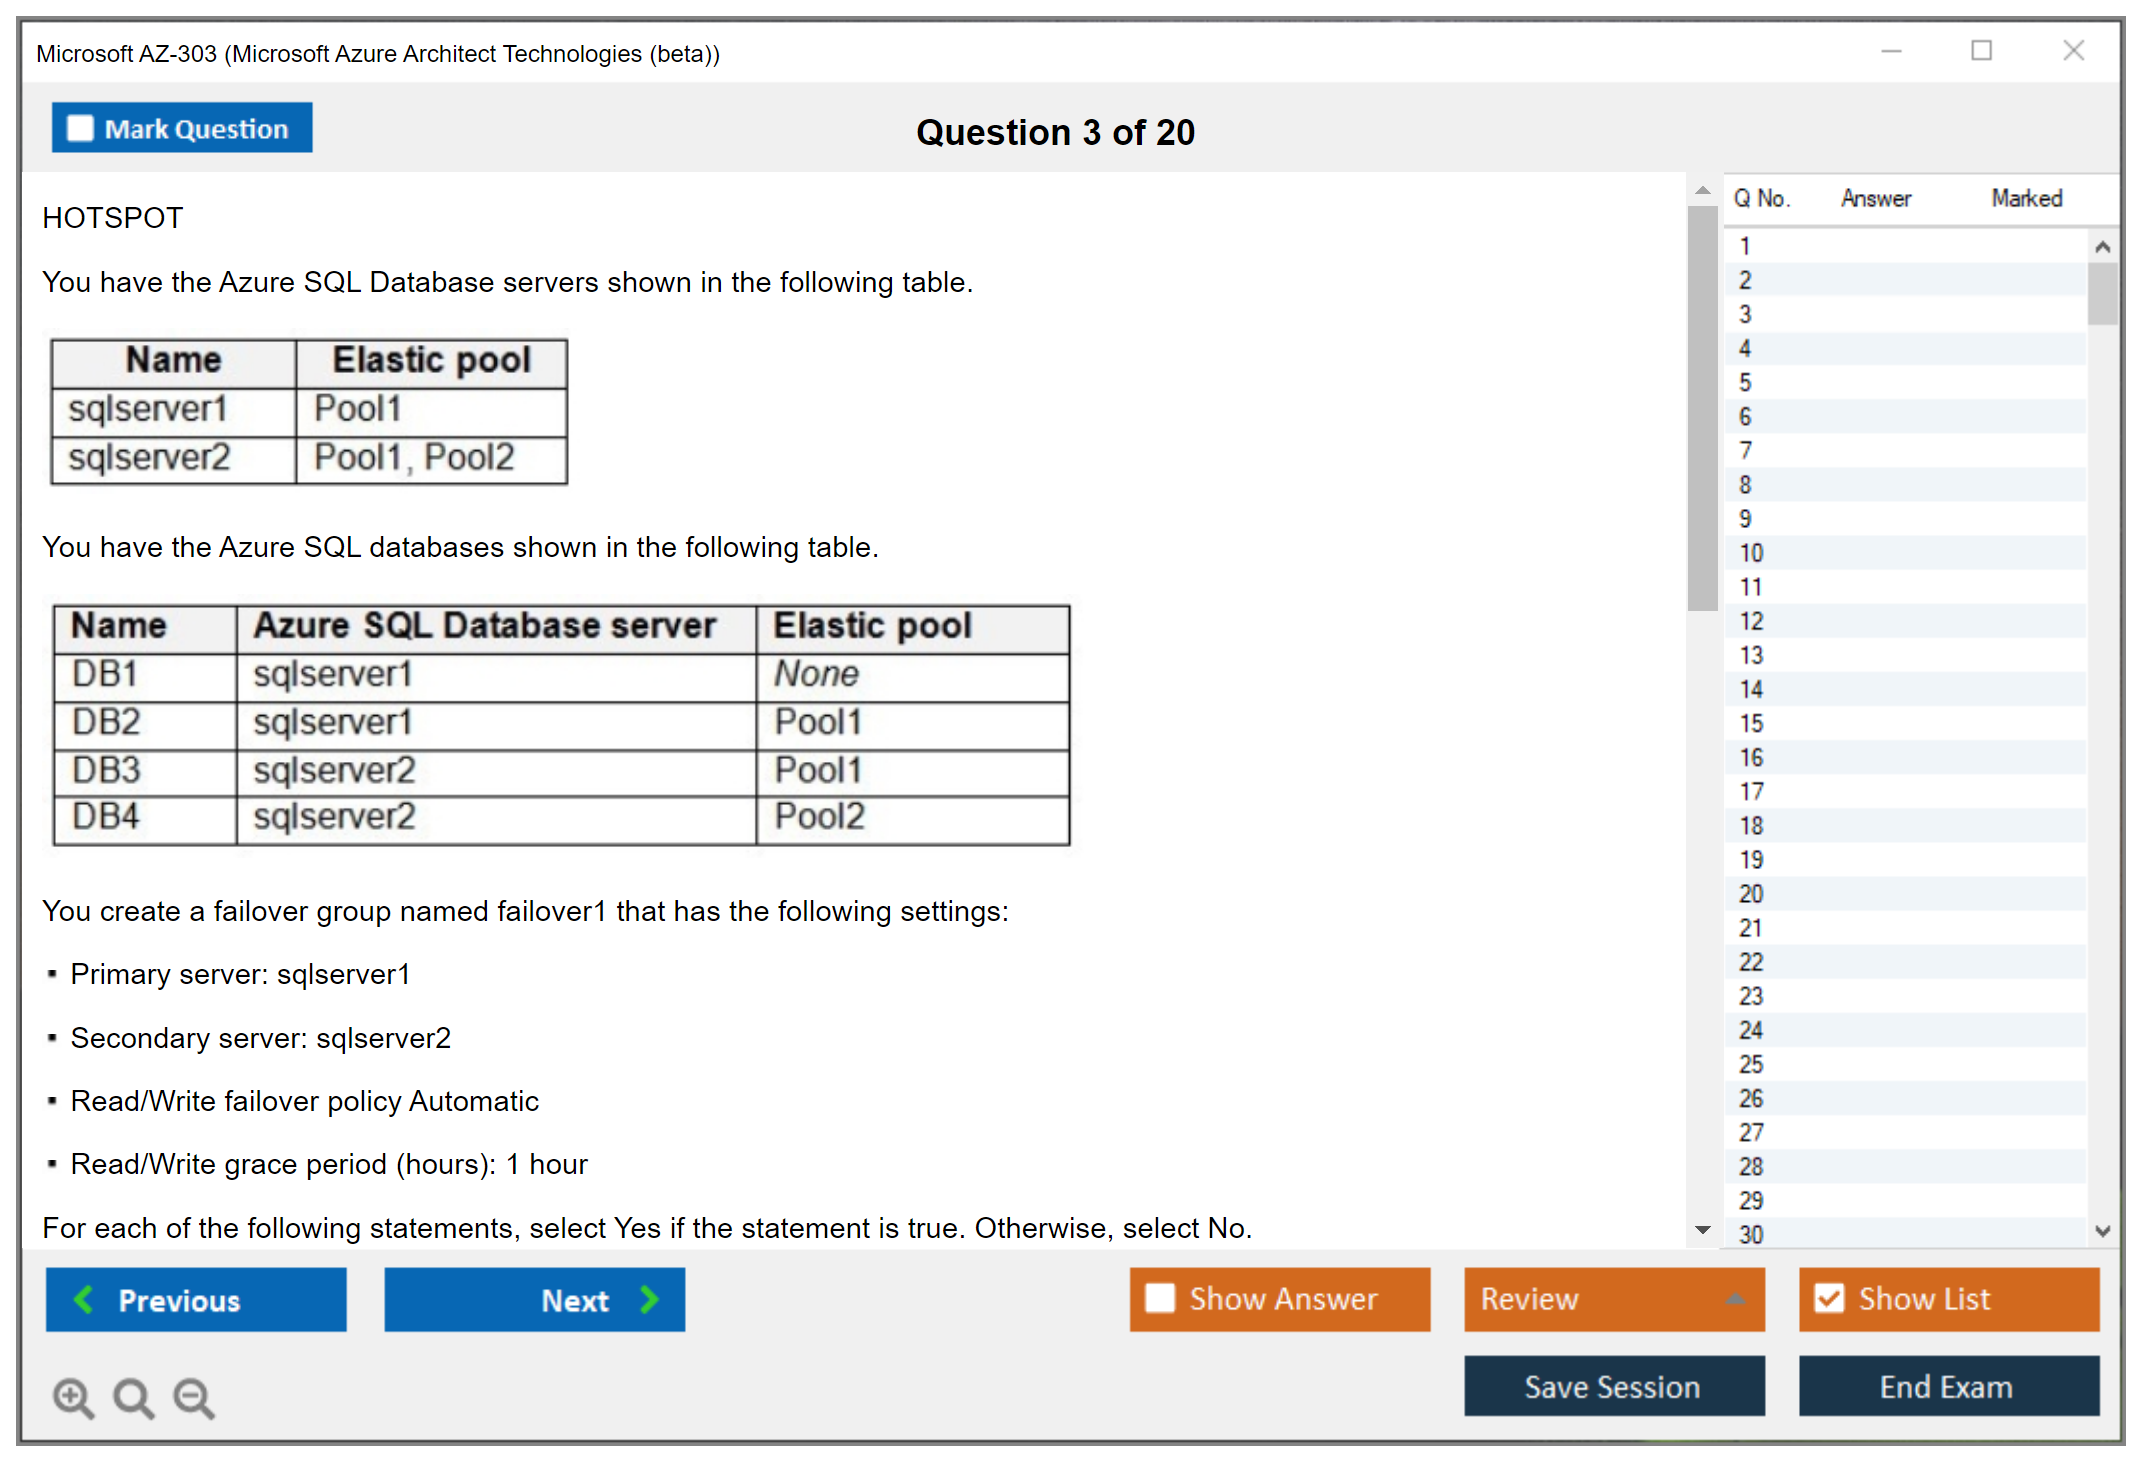Click the zoom in magnifier icon
2150x1470 pixels.
pyautogui.click(x=73, y=1397)
